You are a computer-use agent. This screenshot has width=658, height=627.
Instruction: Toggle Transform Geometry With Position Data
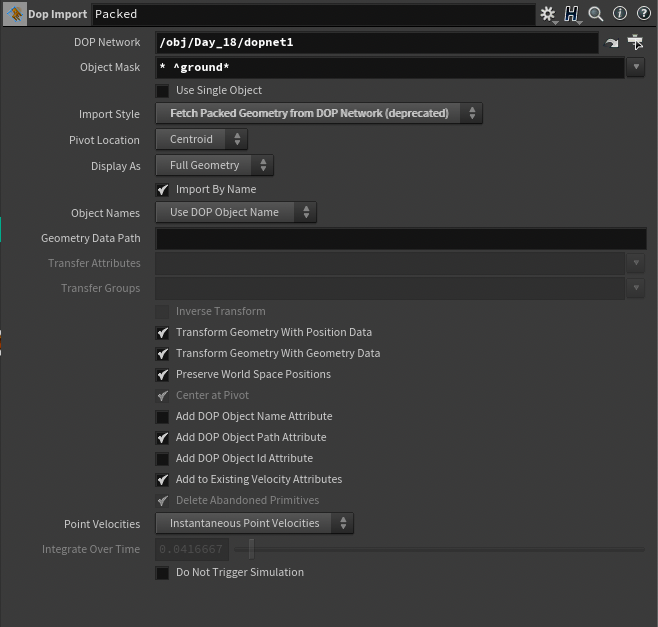pyautogui.click(x=162, y=333)
